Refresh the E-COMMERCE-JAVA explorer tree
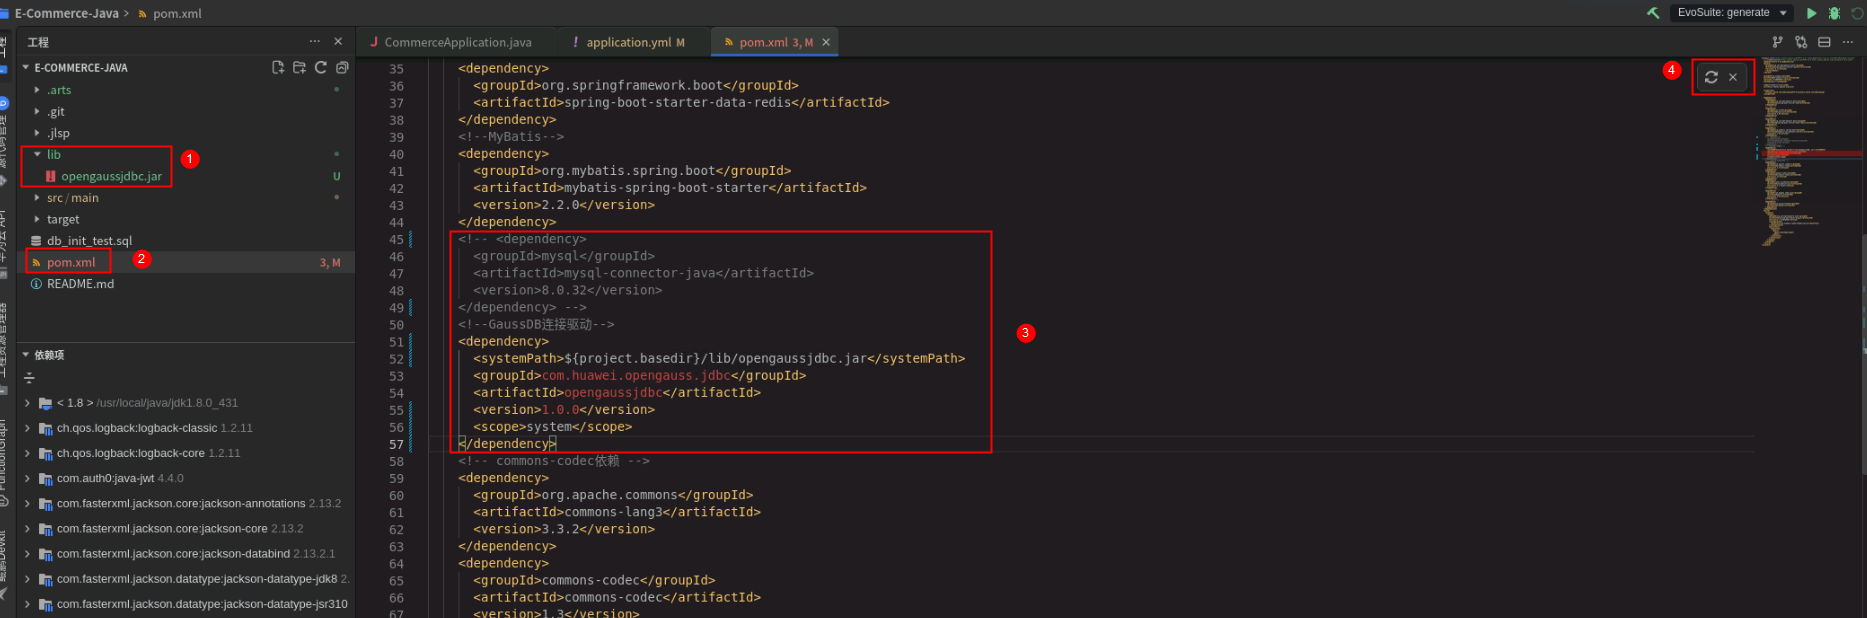Image resolution: width=1867 pixels, height=618 pixels. point(321,67)
